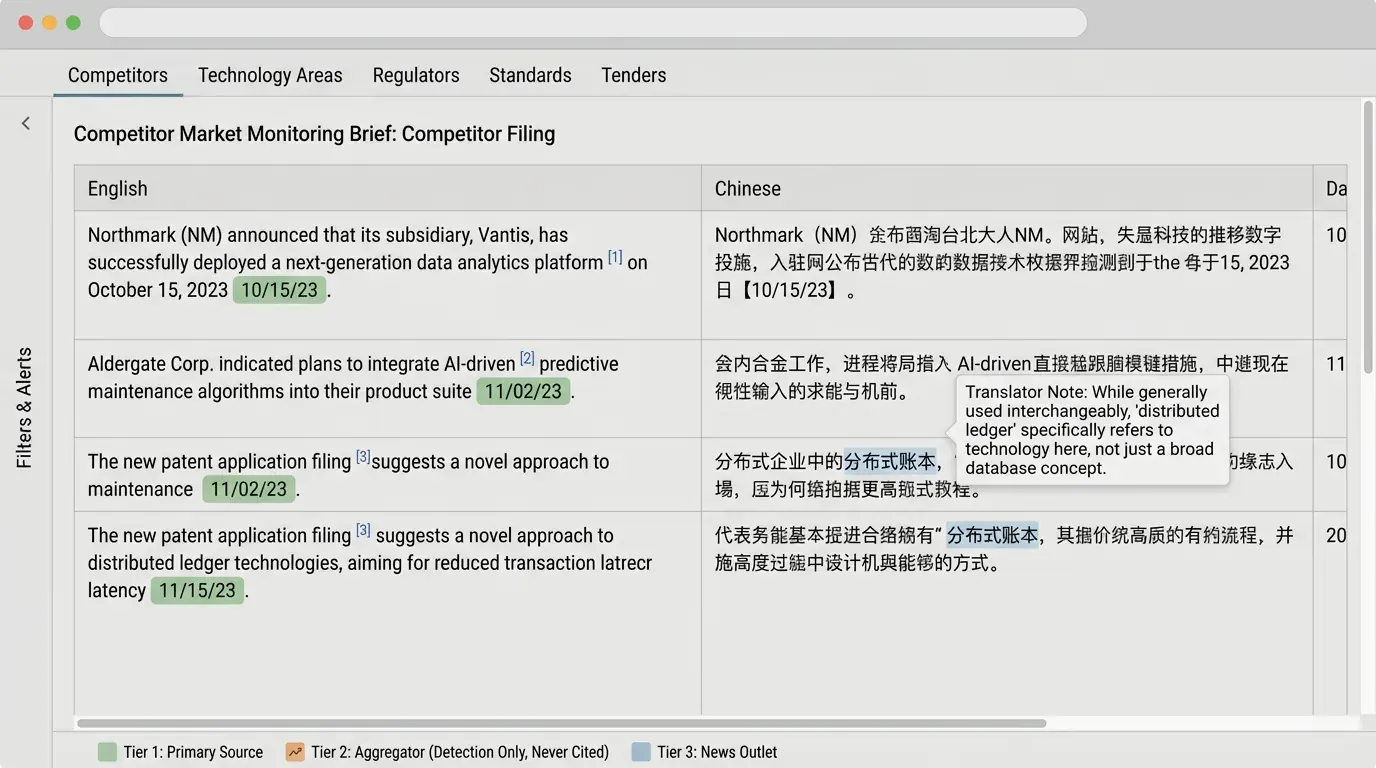The width and height of the screenshot is (1376, 768).
Task: Click the Chinese column header
Action: coord(1007,188)
